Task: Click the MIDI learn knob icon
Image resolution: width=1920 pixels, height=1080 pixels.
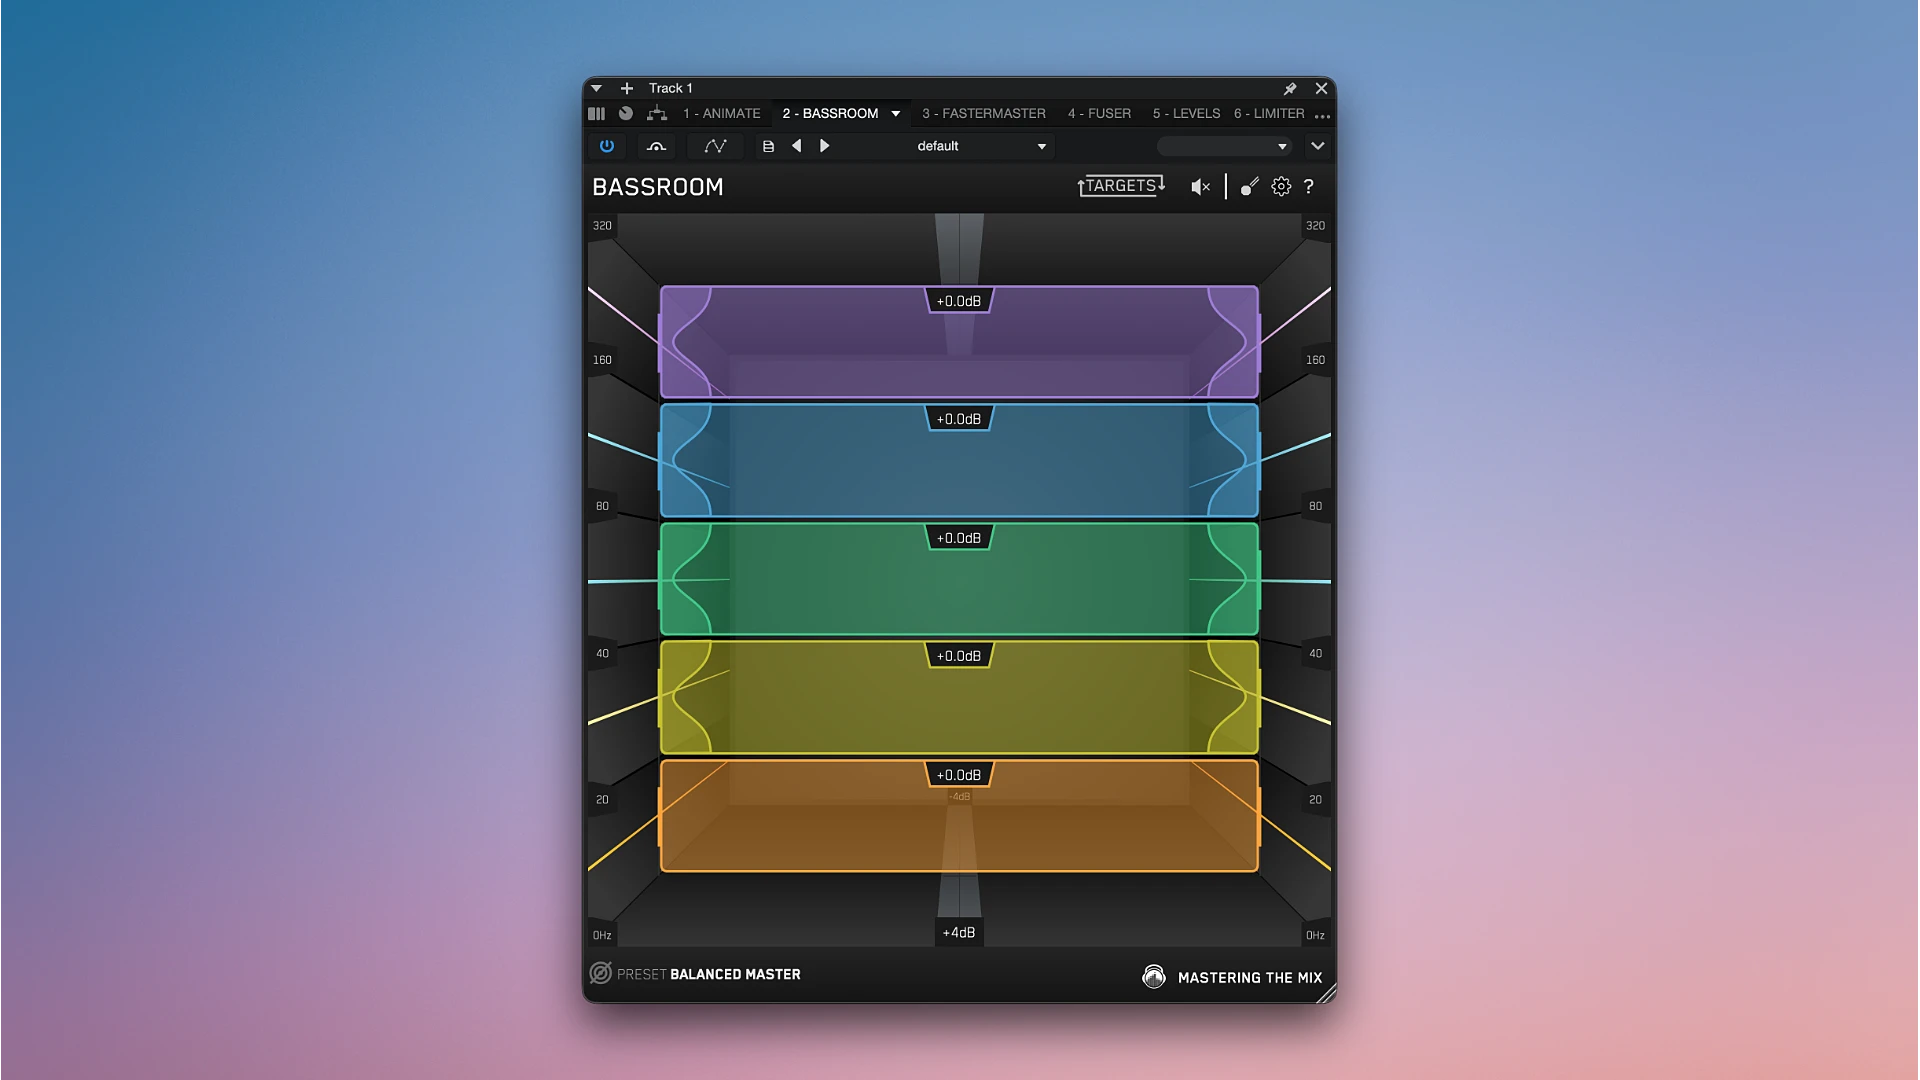Action: point(656,146)
